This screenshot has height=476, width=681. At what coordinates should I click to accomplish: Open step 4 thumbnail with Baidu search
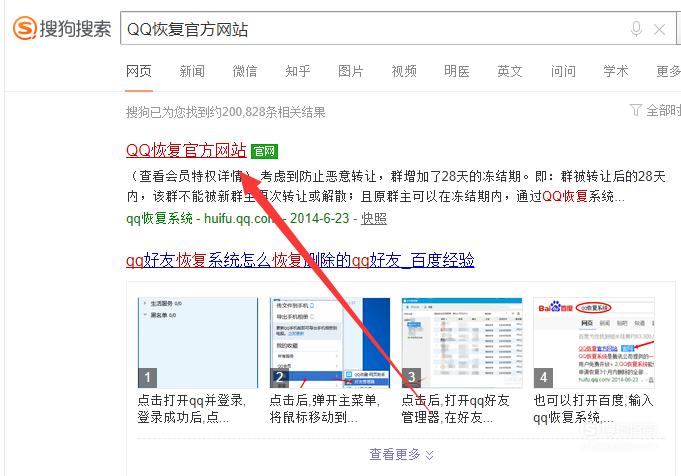[594, 343]
